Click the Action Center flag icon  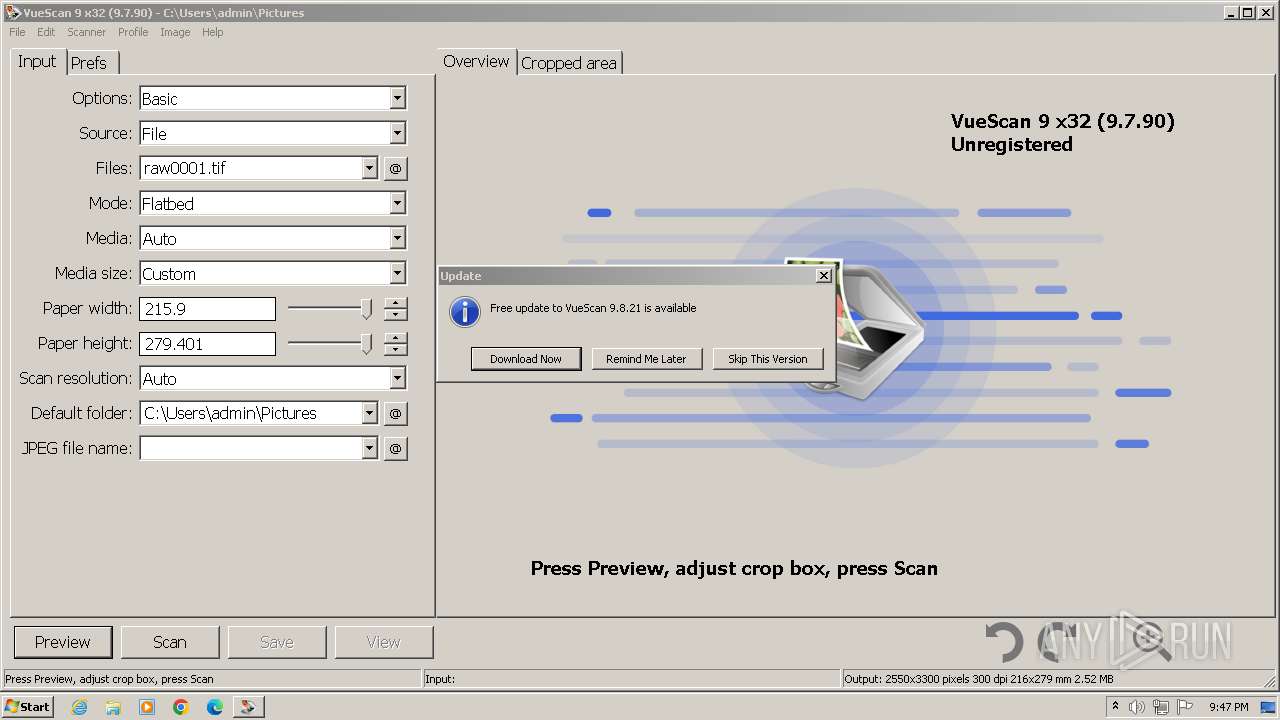[x=1185, y=707]
